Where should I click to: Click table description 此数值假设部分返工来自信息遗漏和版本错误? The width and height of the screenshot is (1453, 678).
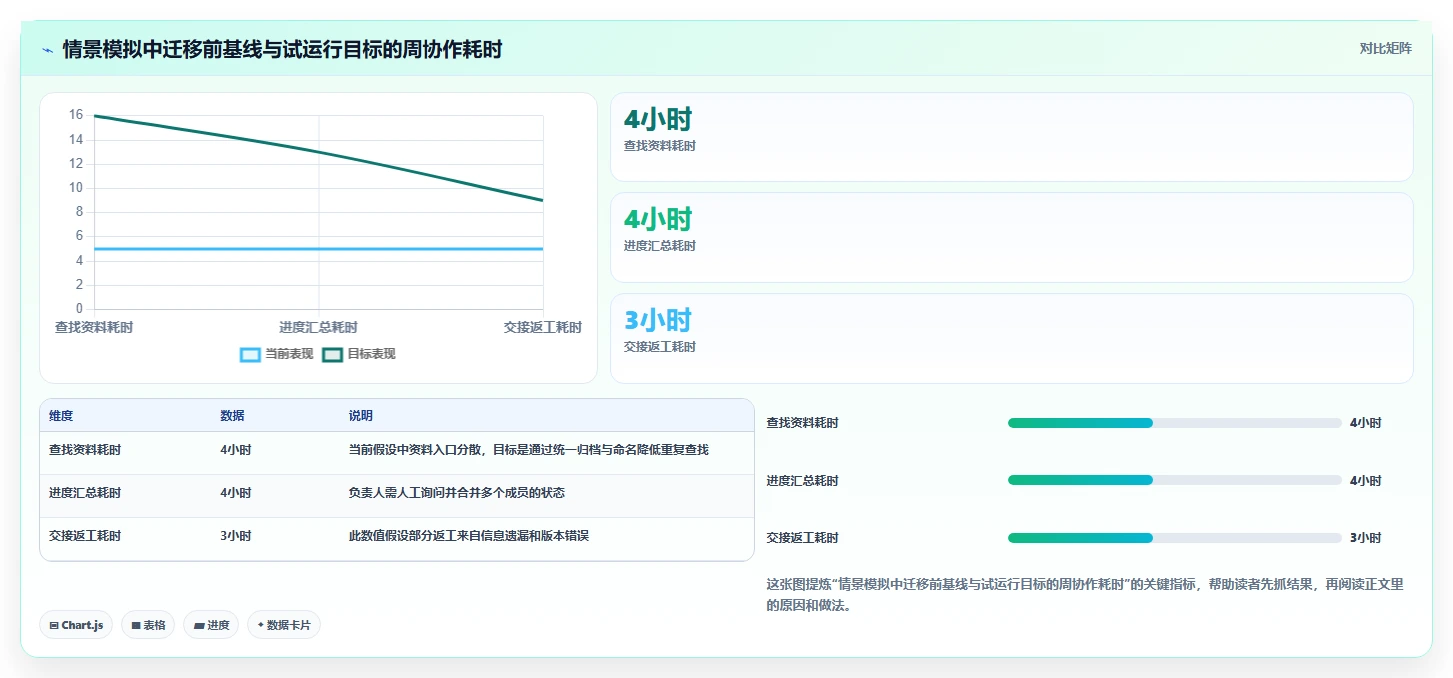pyautogui.click(x=468, y=536)
